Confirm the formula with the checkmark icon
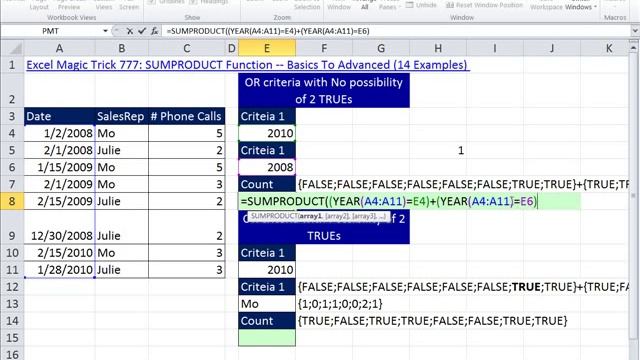 point(142,31)
